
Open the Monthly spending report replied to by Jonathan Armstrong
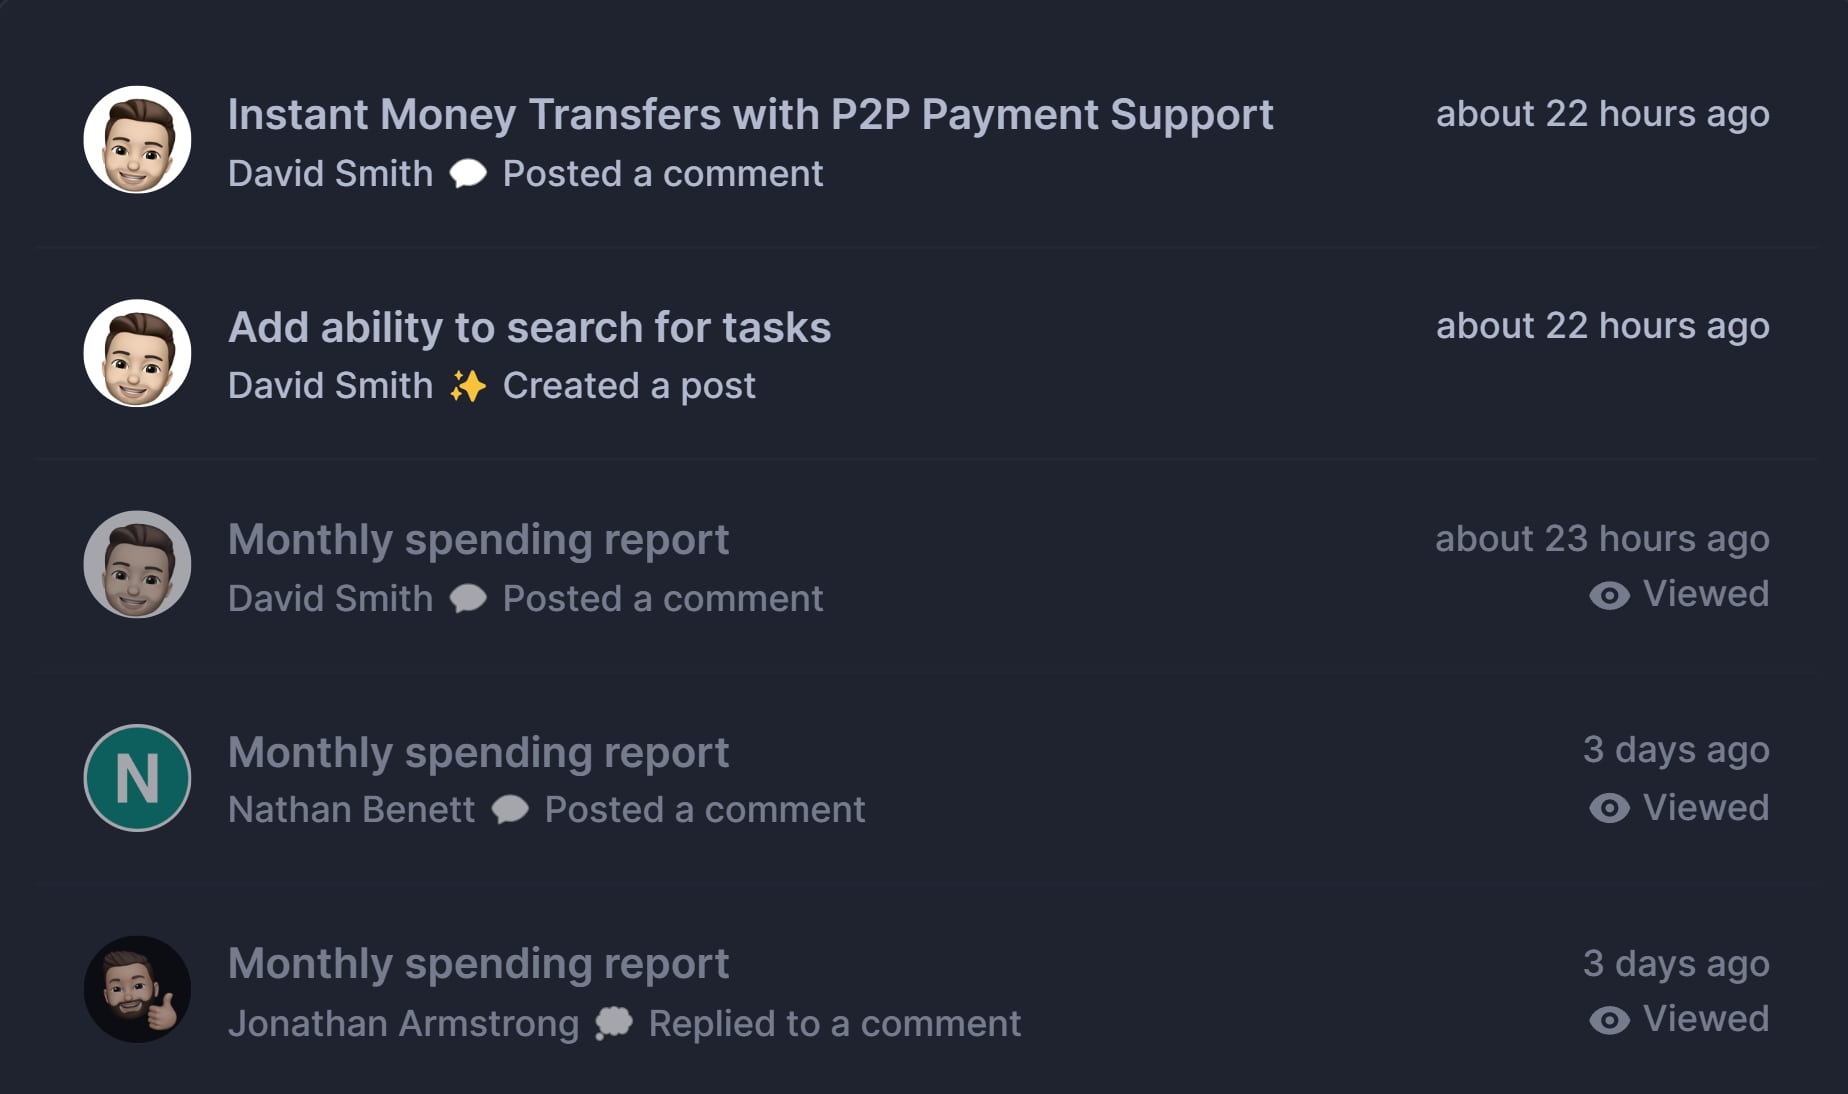point(478,964)
